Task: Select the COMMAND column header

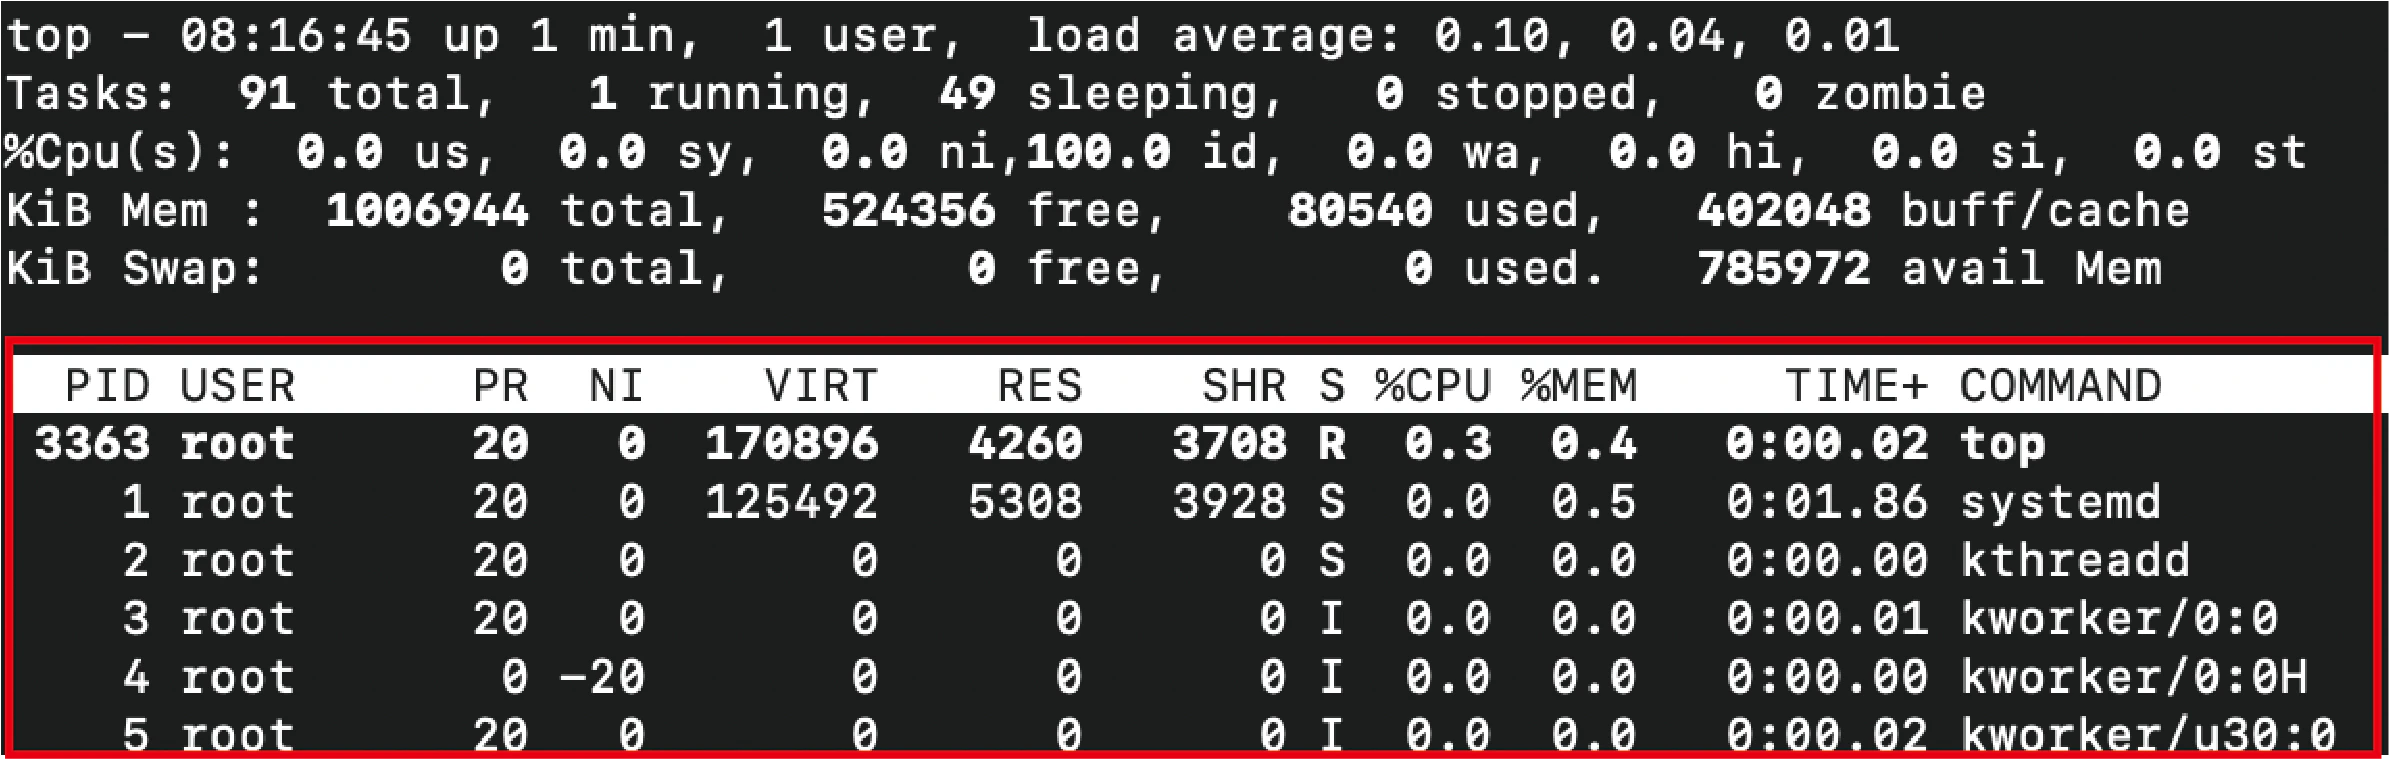Action: point(2060,386)
